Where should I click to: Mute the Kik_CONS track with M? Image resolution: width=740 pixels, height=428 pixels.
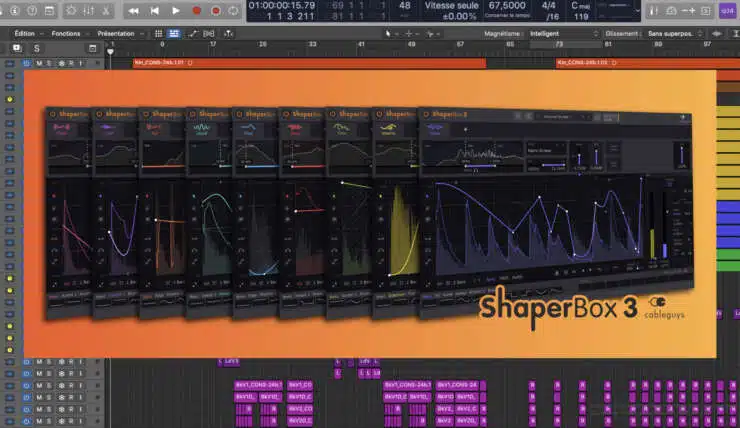click(39, 63)
